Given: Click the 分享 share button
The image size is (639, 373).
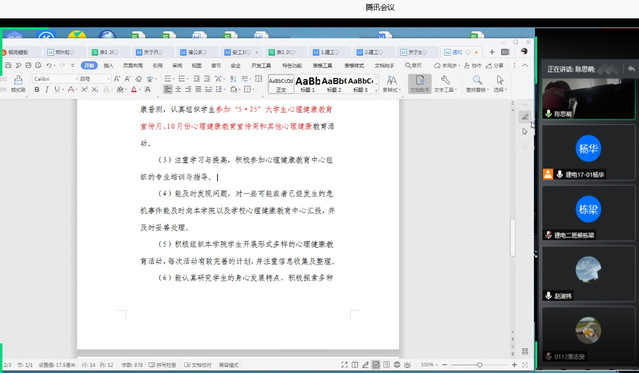Looking at the screenshot, I should 495,65.
